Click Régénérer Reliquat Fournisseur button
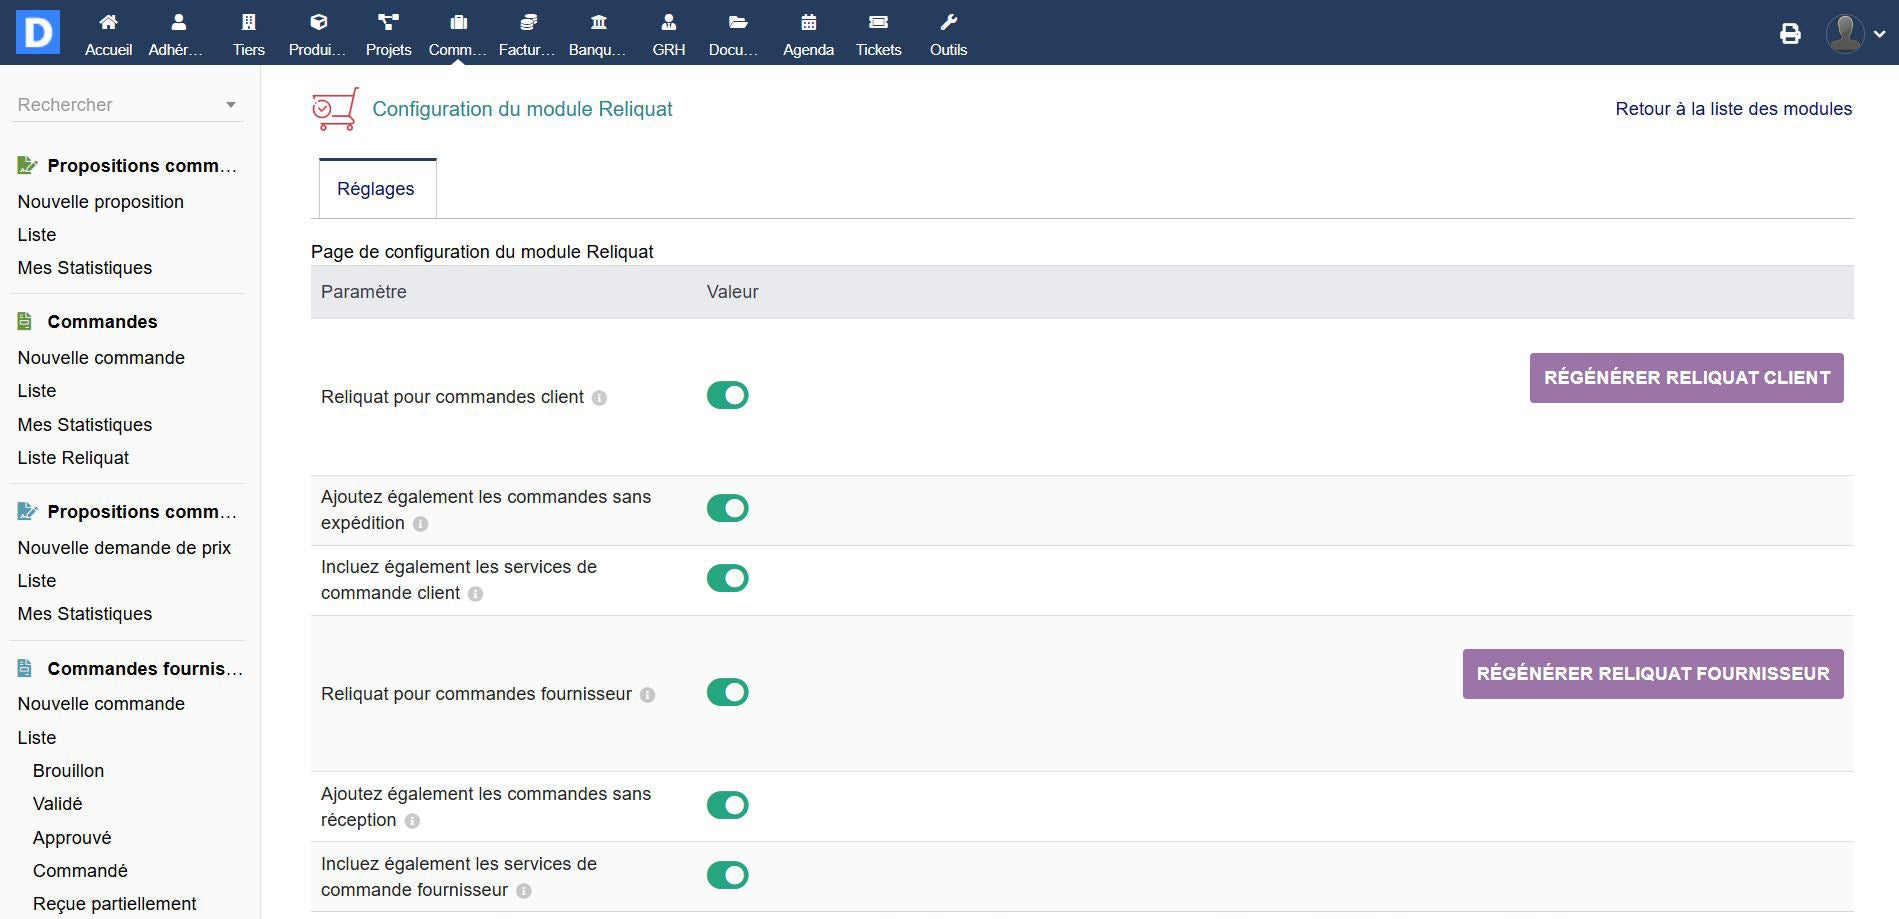Viewport: 1899px width, 919px height. point(1652,674)
